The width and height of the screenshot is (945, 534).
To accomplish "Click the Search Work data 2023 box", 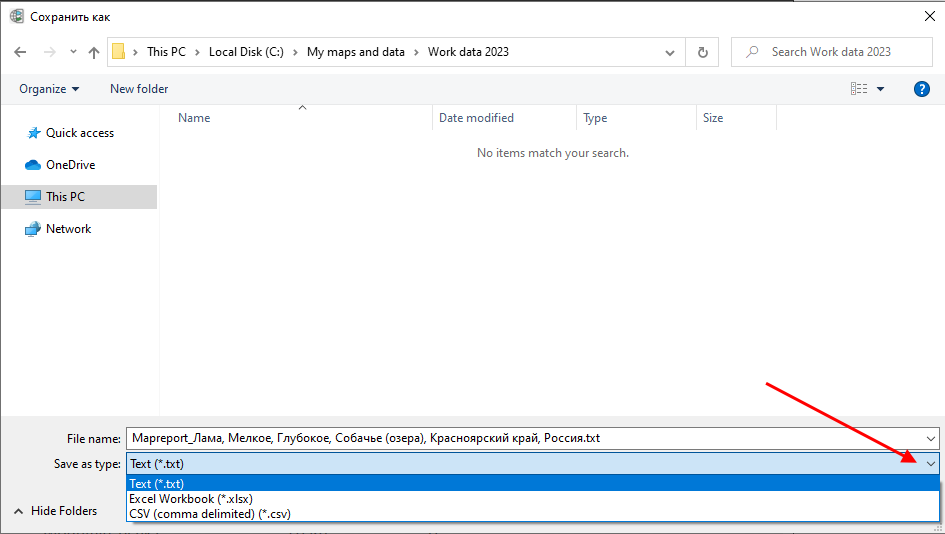I will 840,52.
